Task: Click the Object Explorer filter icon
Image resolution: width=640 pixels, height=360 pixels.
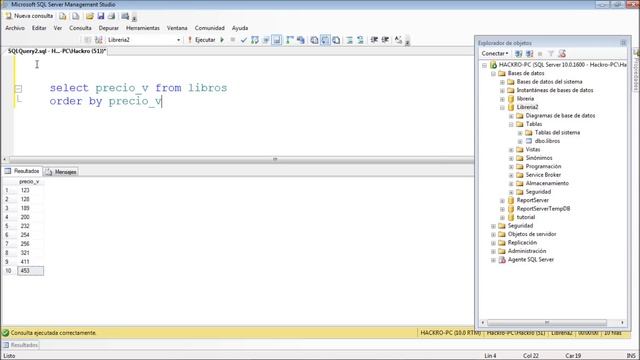Action: pyautogui.click(x=551, y=53)
